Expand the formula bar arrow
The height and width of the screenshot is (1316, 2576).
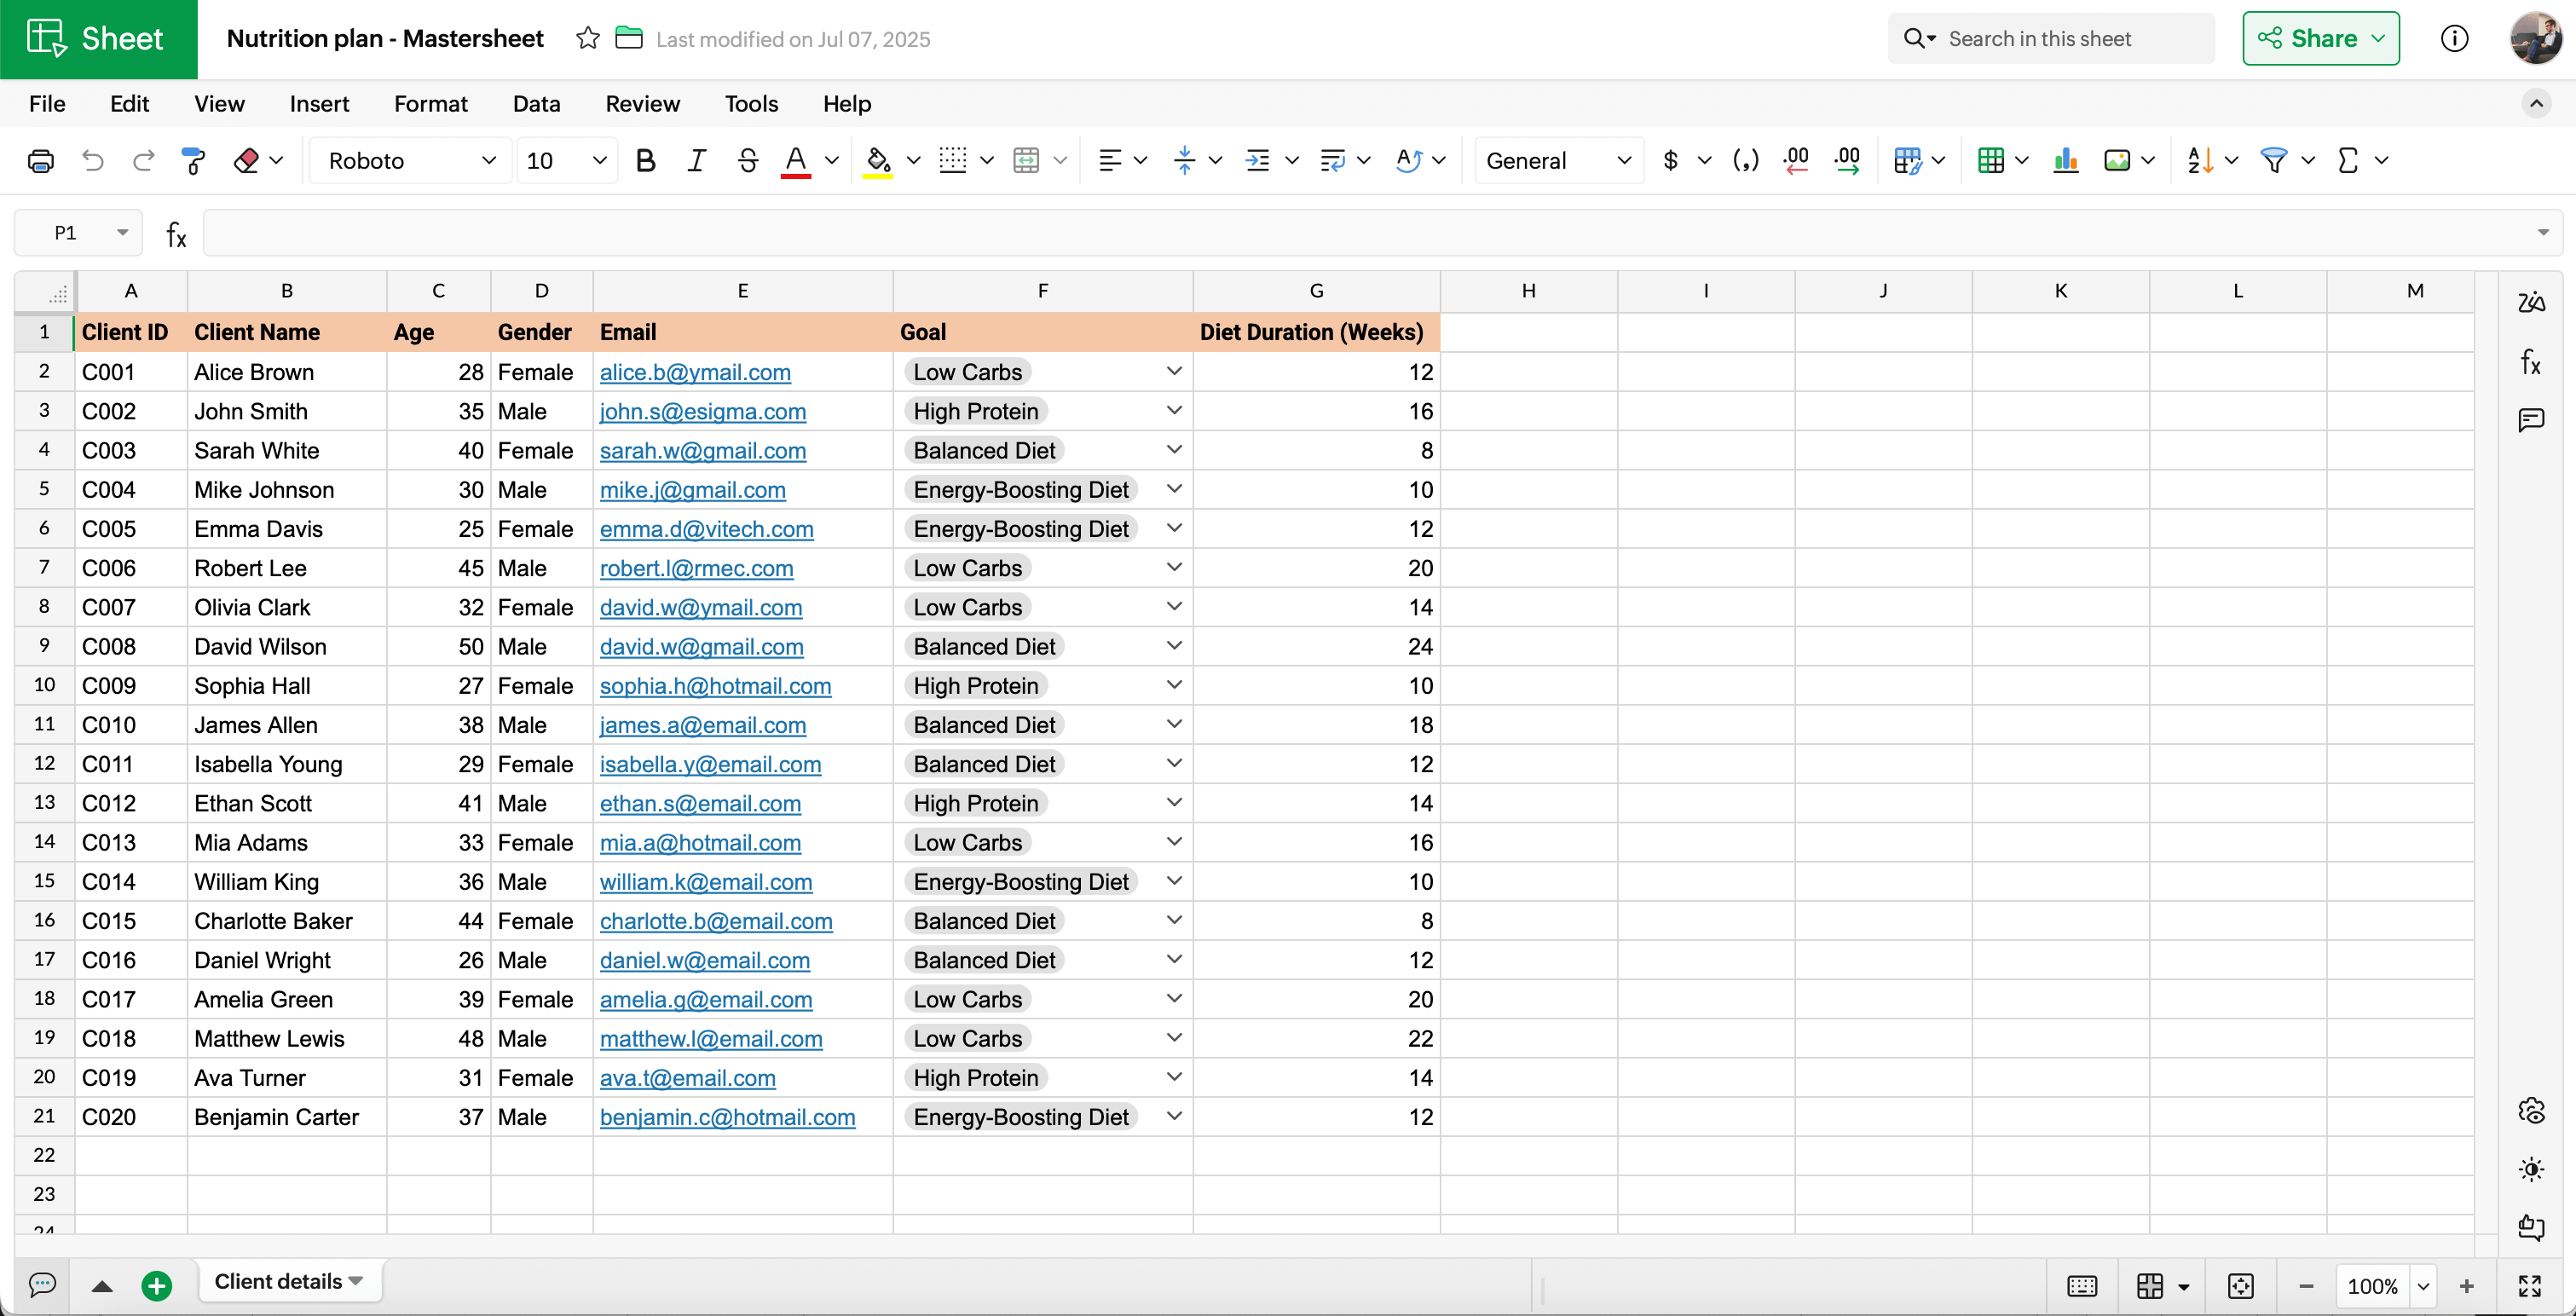(x=2542, y=233)
